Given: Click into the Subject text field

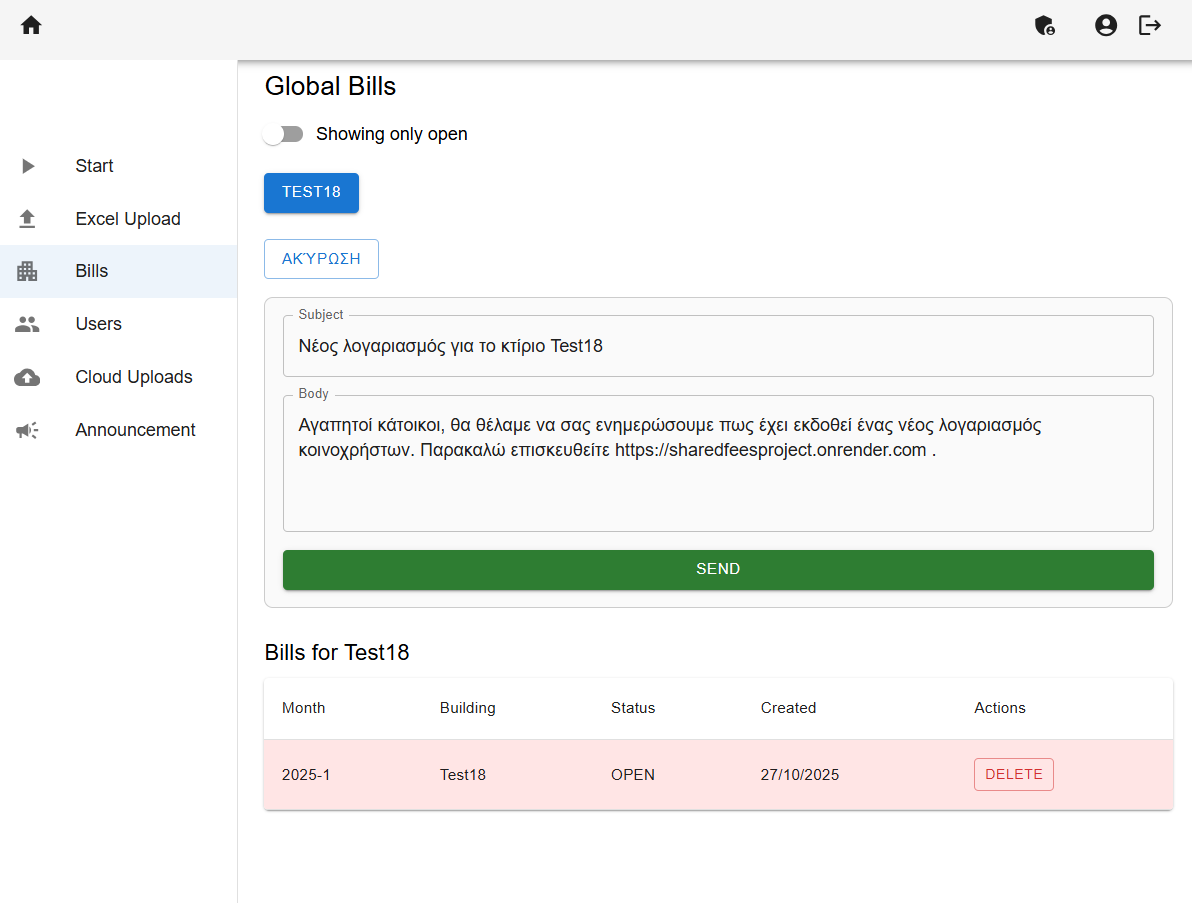Looking at the screenshot, I should 717,347.
